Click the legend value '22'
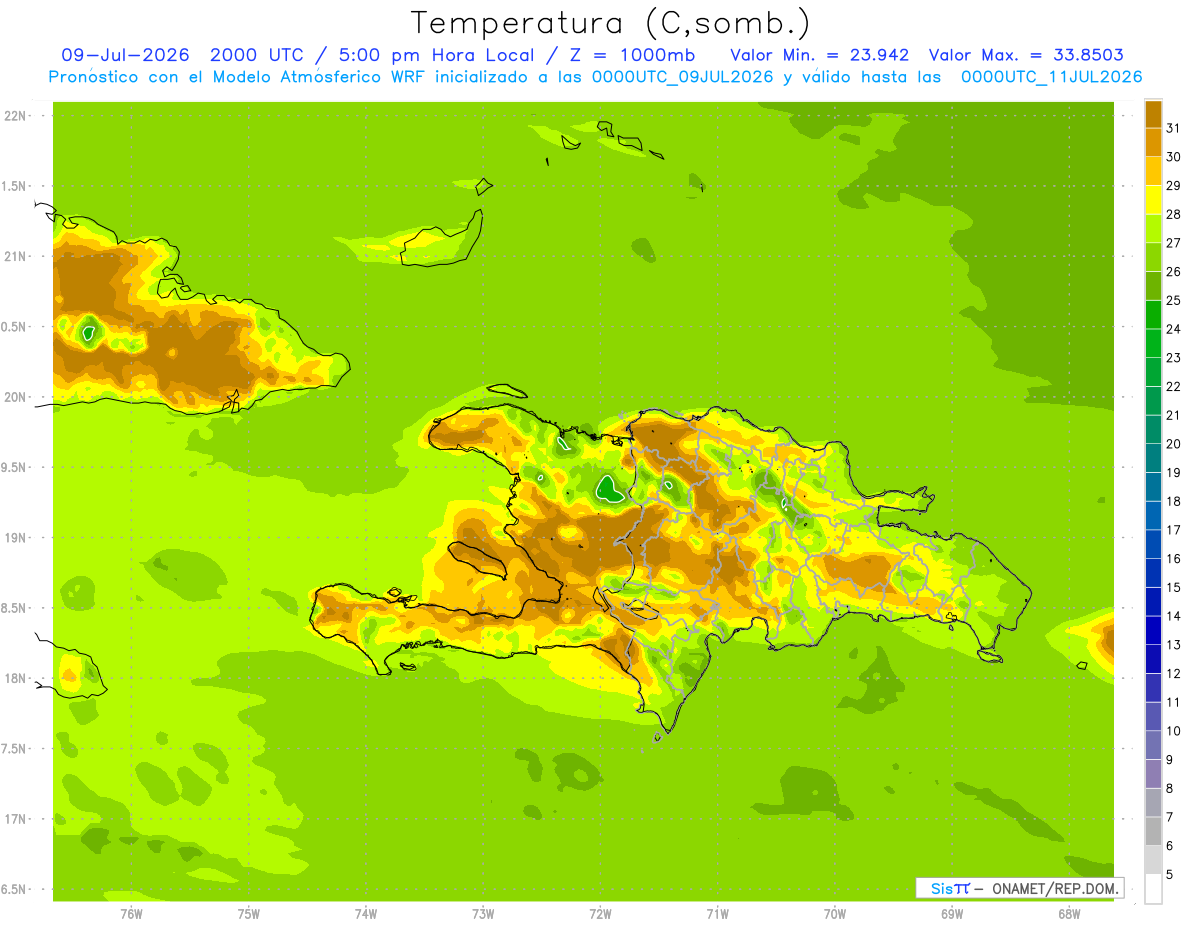Screen dimensions: 1200x927 [x=1174, y=386]
